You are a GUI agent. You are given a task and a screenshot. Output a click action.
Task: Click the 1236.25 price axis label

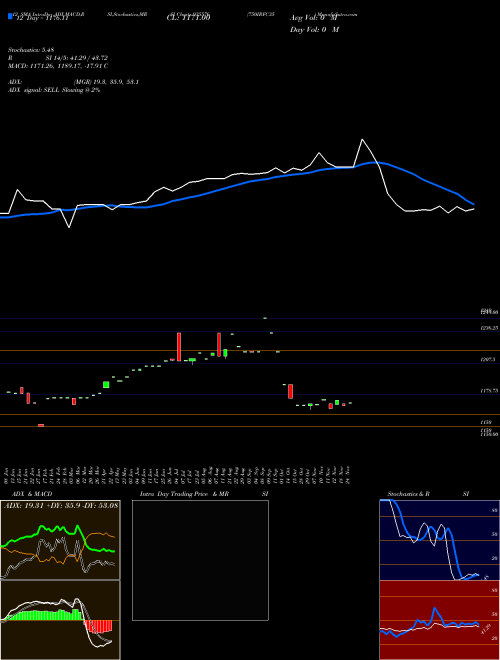coord(489,327)
